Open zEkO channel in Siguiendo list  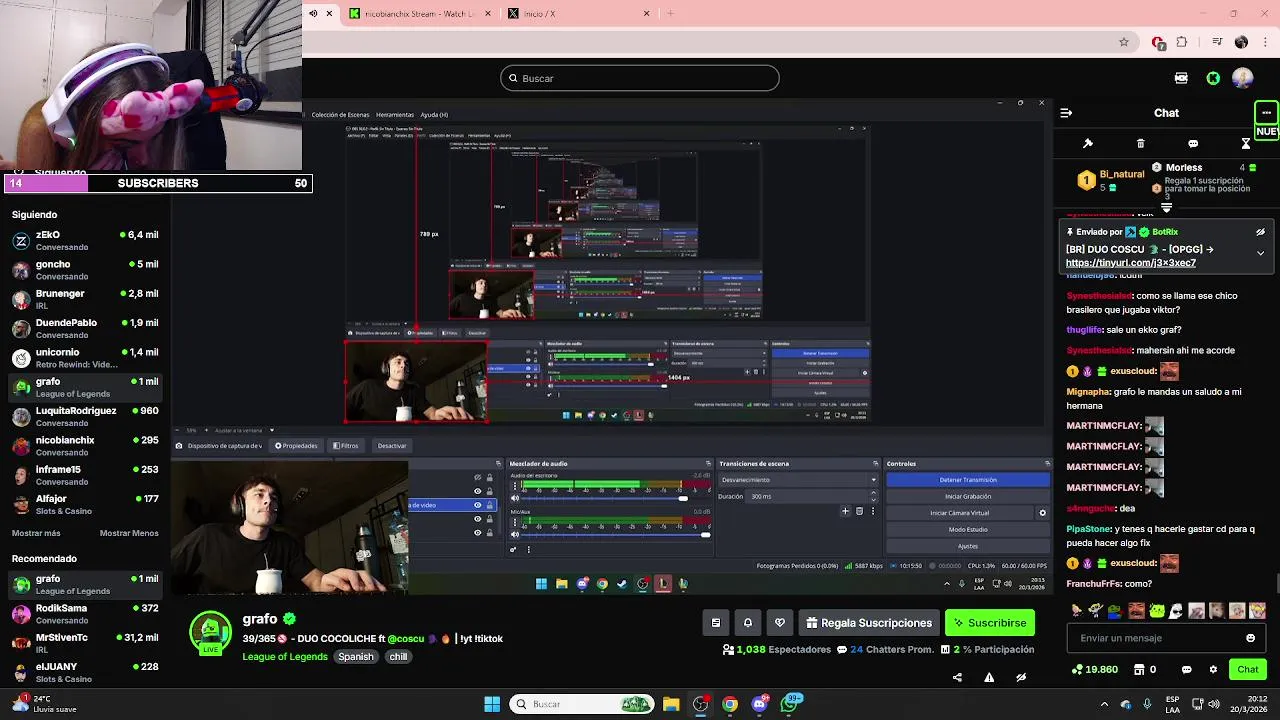[x=85, y=240]
